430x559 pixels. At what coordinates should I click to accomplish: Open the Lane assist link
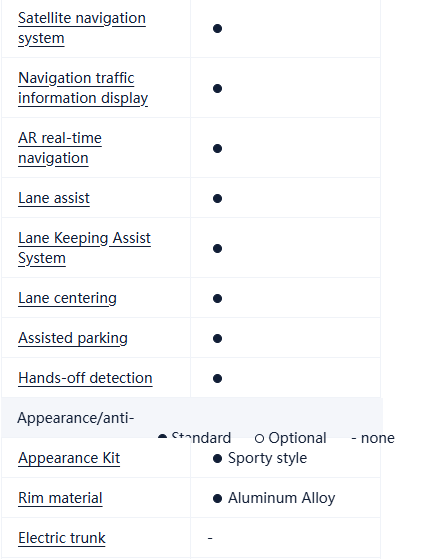coord(54,198)
